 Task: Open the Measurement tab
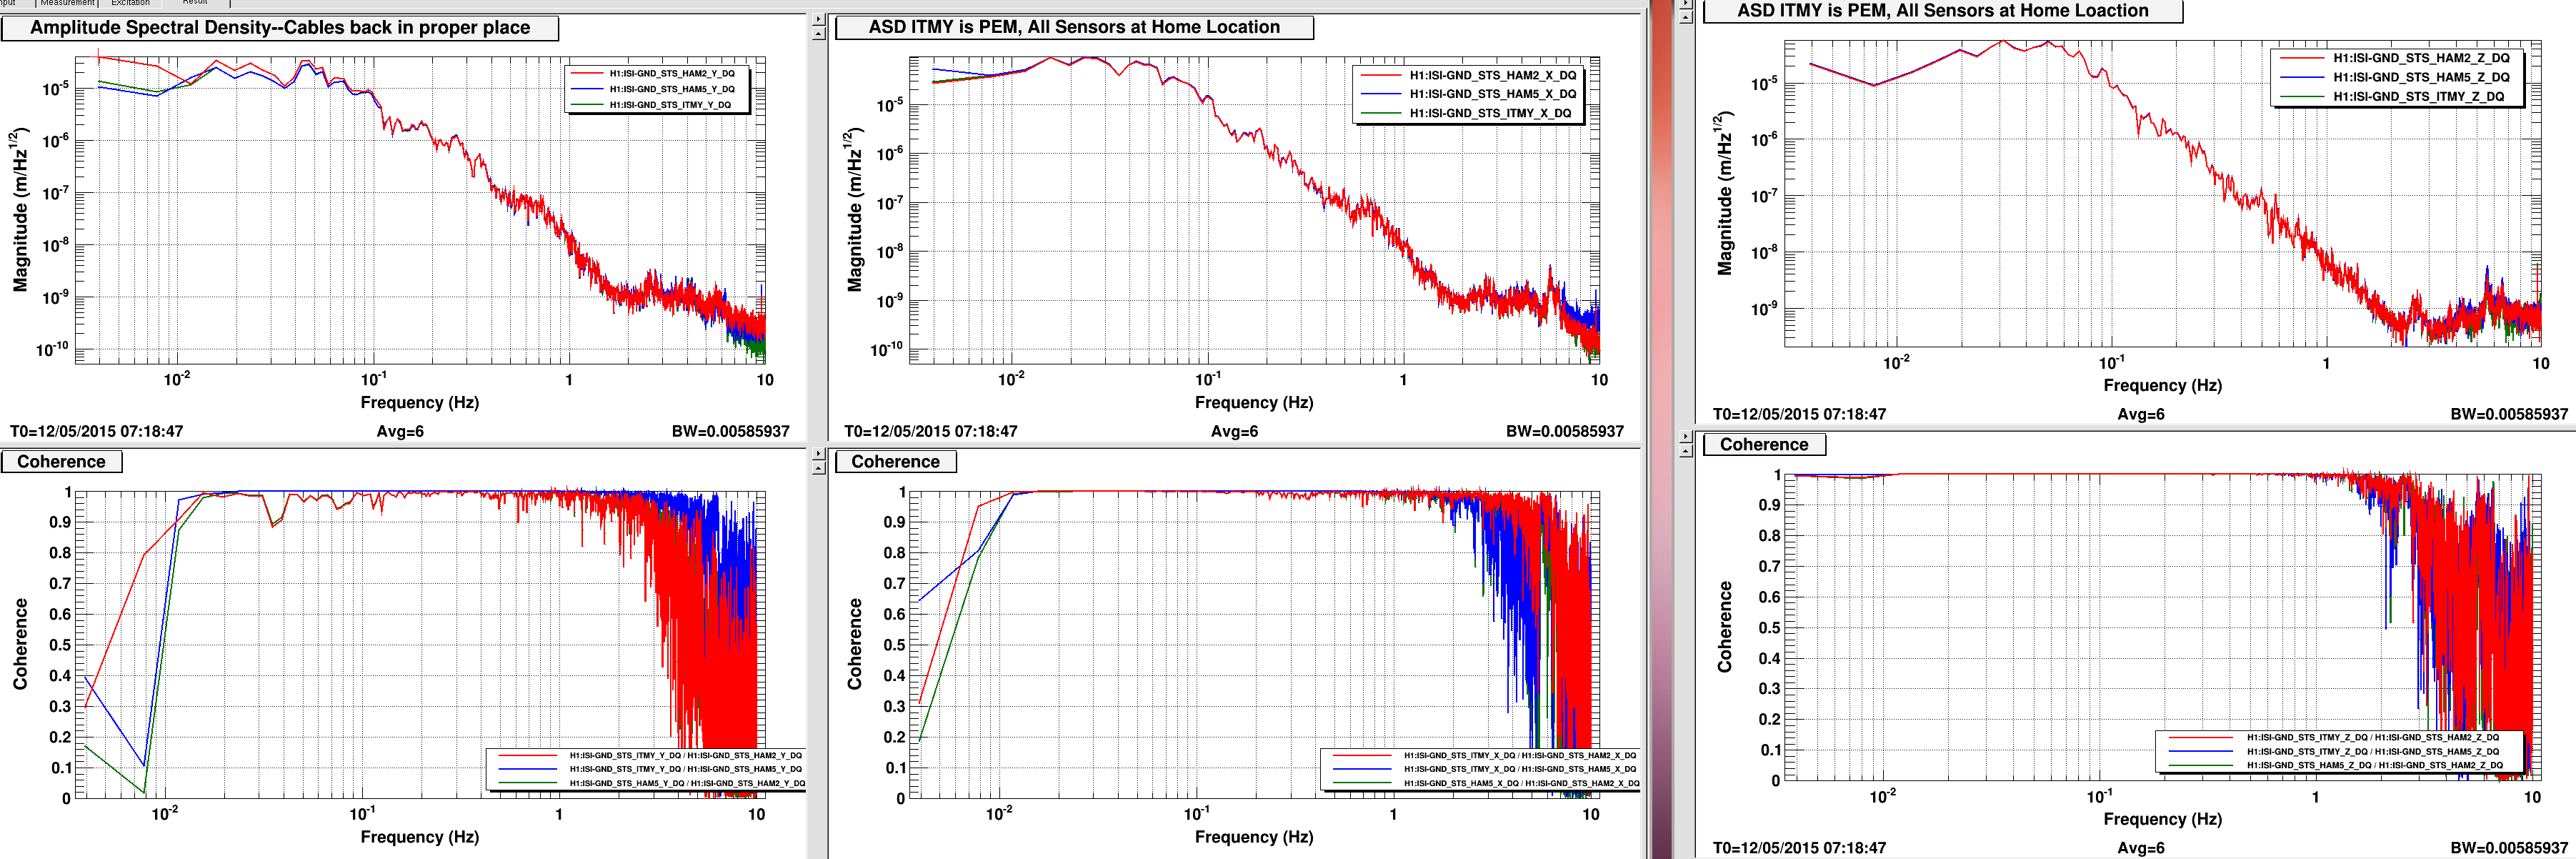(x=67, y=3)
